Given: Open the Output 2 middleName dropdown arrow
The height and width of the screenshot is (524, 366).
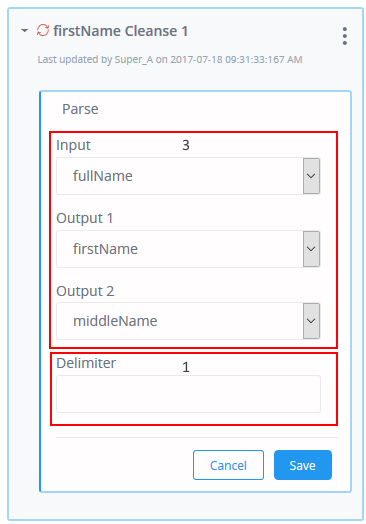Looking at the screenshot, I should tap(311, 321).
